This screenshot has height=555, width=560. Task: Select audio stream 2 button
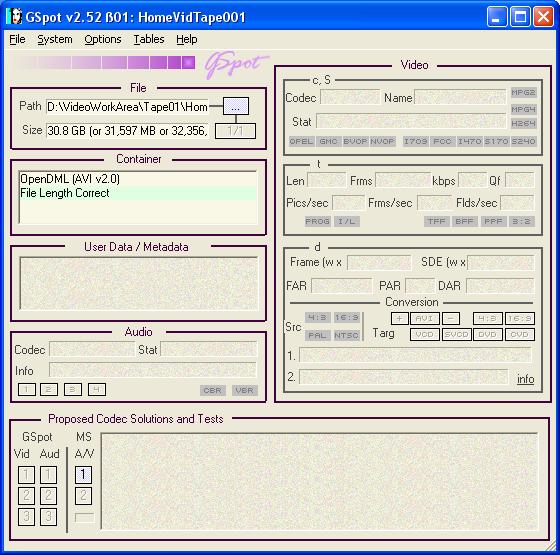coord(49,390)
